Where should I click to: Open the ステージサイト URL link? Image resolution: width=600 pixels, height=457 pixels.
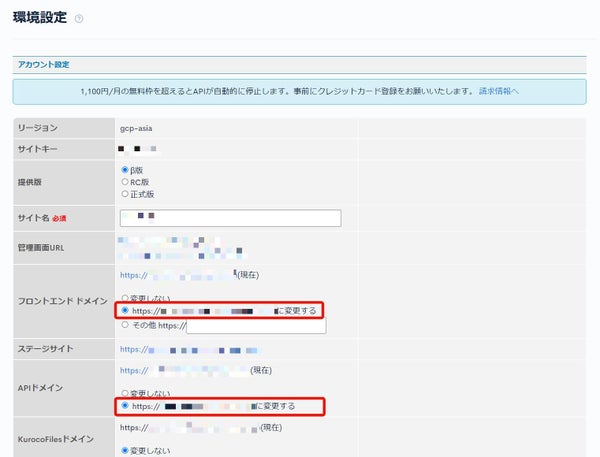click(x=190, y=349)
